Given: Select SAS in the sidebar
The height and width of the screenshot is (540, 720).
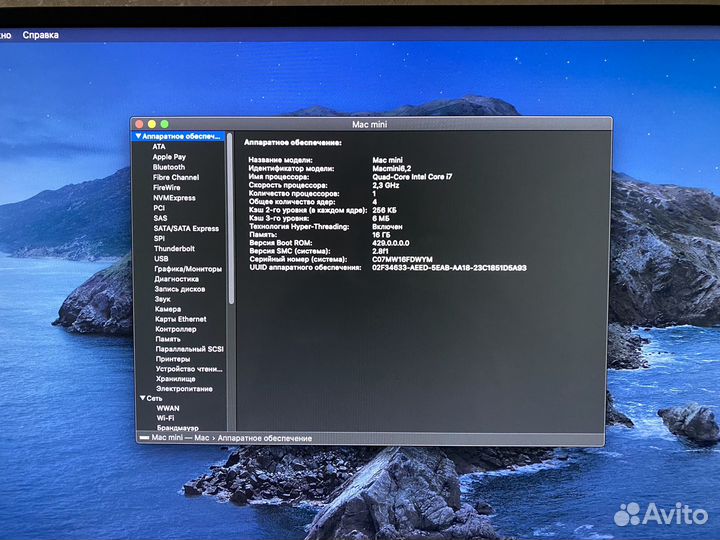Looking at the screenshot, I should (160, 218).
